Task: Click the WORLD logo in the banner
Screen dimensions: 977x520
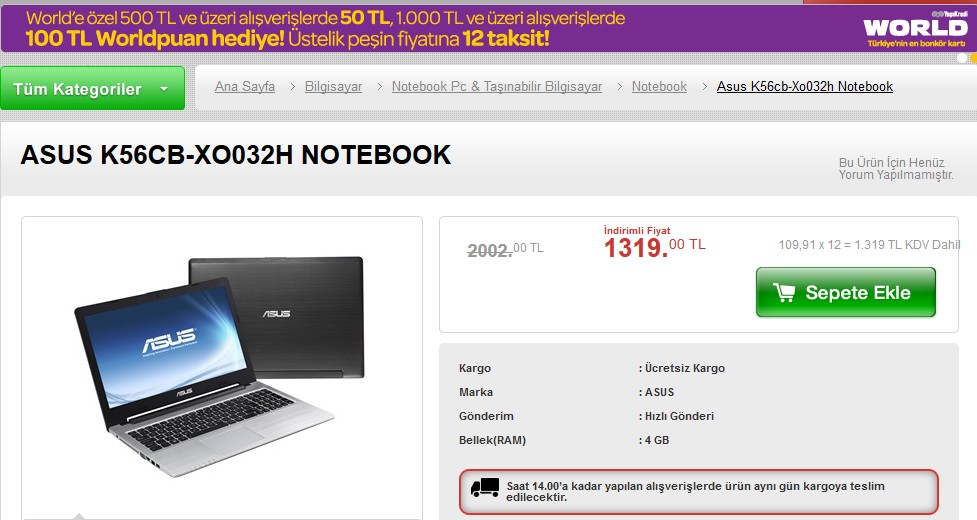Action: coord(915,29)
